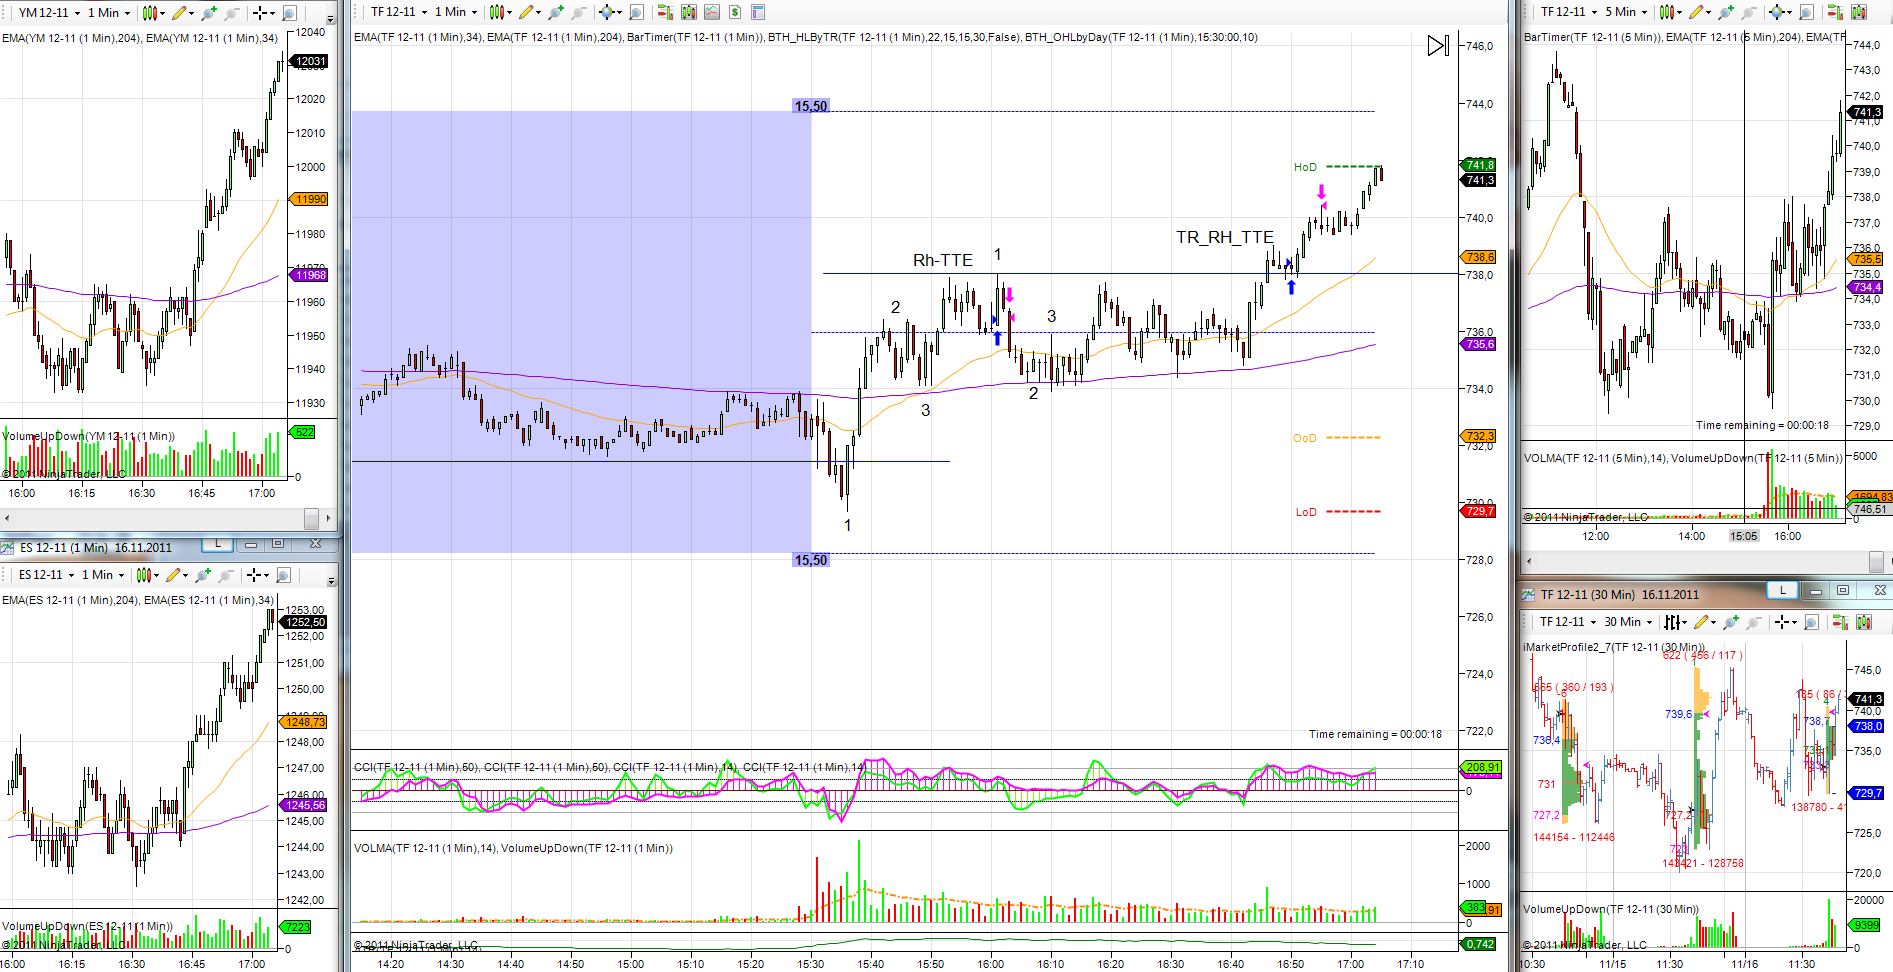Click the 12031 price marker on YM chart
Screen dimensions: 1893x972
pyautogui.click(x=310, y=61)
